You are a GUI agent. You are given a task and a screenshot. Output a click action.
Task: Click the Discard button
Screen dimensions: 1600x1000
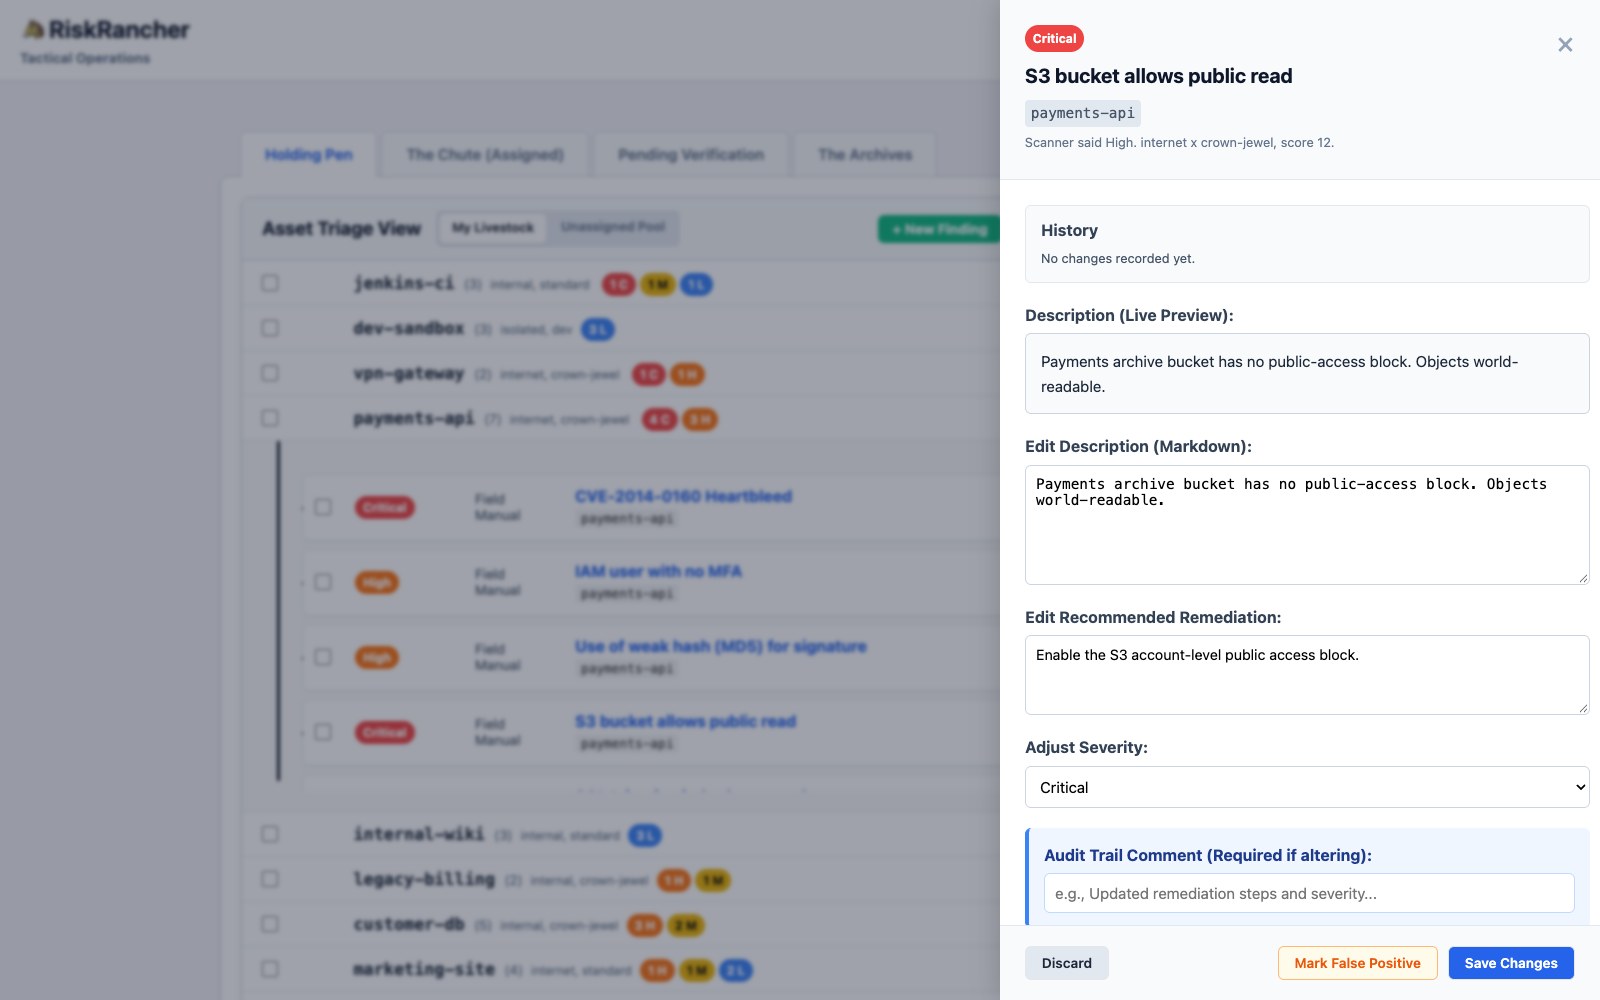(x=1067, y=963)
